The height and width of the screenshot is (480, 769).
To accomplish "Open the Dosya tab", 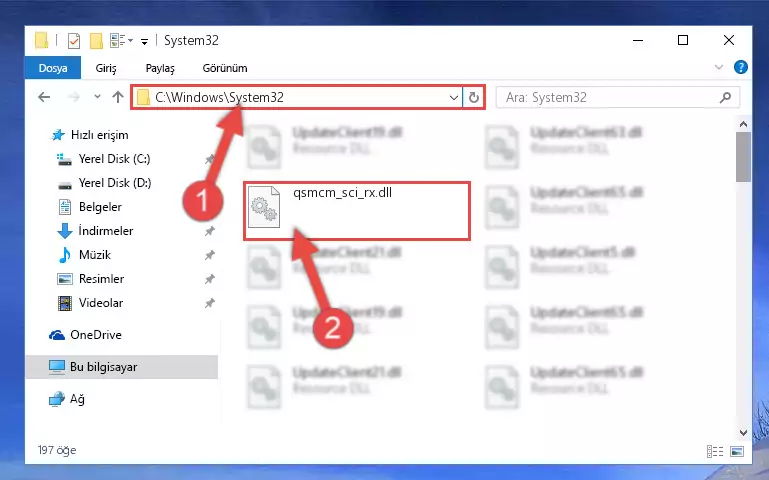I will click(53, 68).
